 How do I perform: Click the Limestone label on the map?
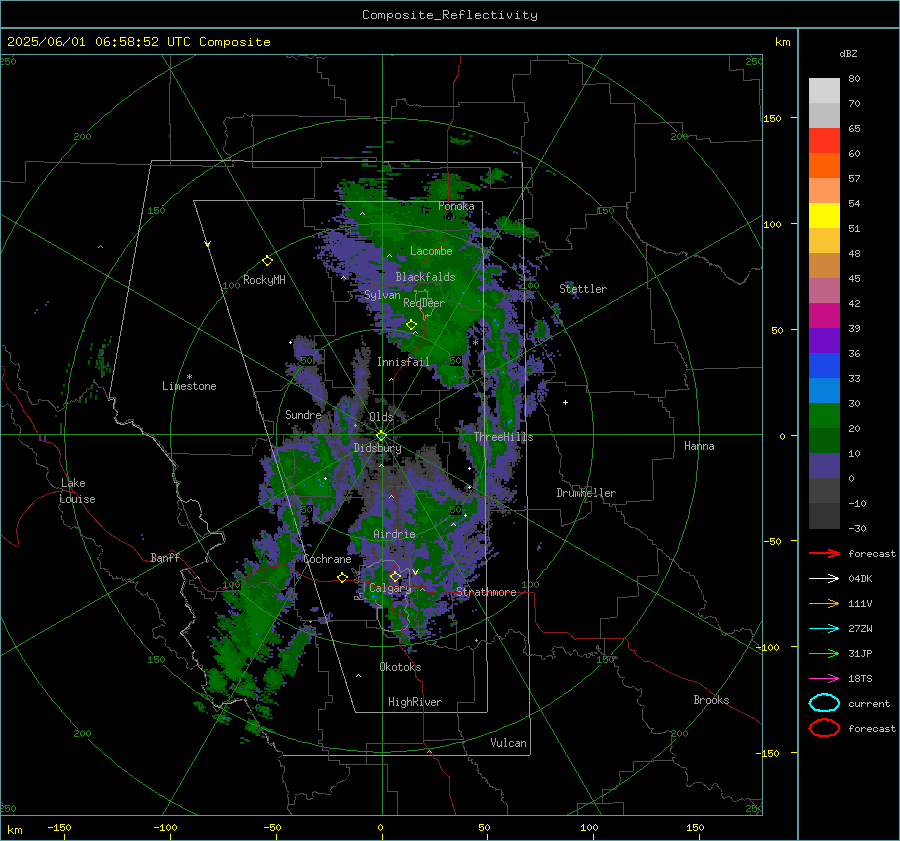pyautogui.click(x=189, y=386)
